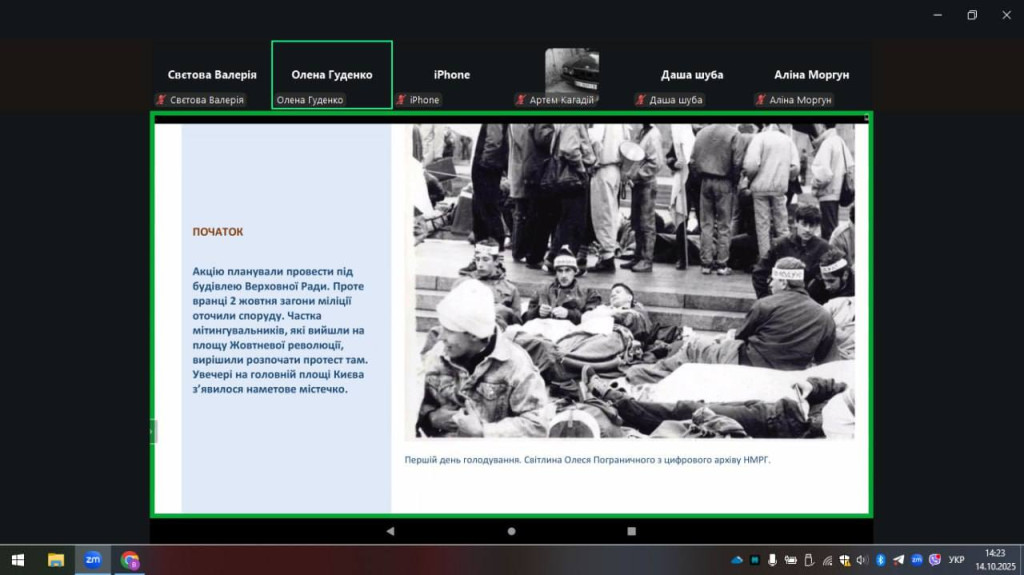This screenshot has width=1024, height=575.
Task: Open Google Chrome from the taskbar
Action: [x=130, y=560]
